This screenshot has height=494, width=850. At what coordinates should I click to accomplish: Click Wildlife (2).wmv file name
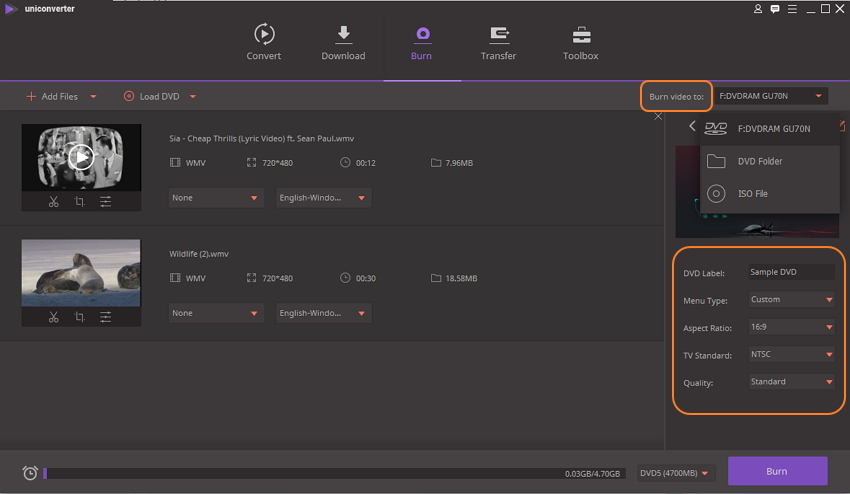[x=199, y=254]
